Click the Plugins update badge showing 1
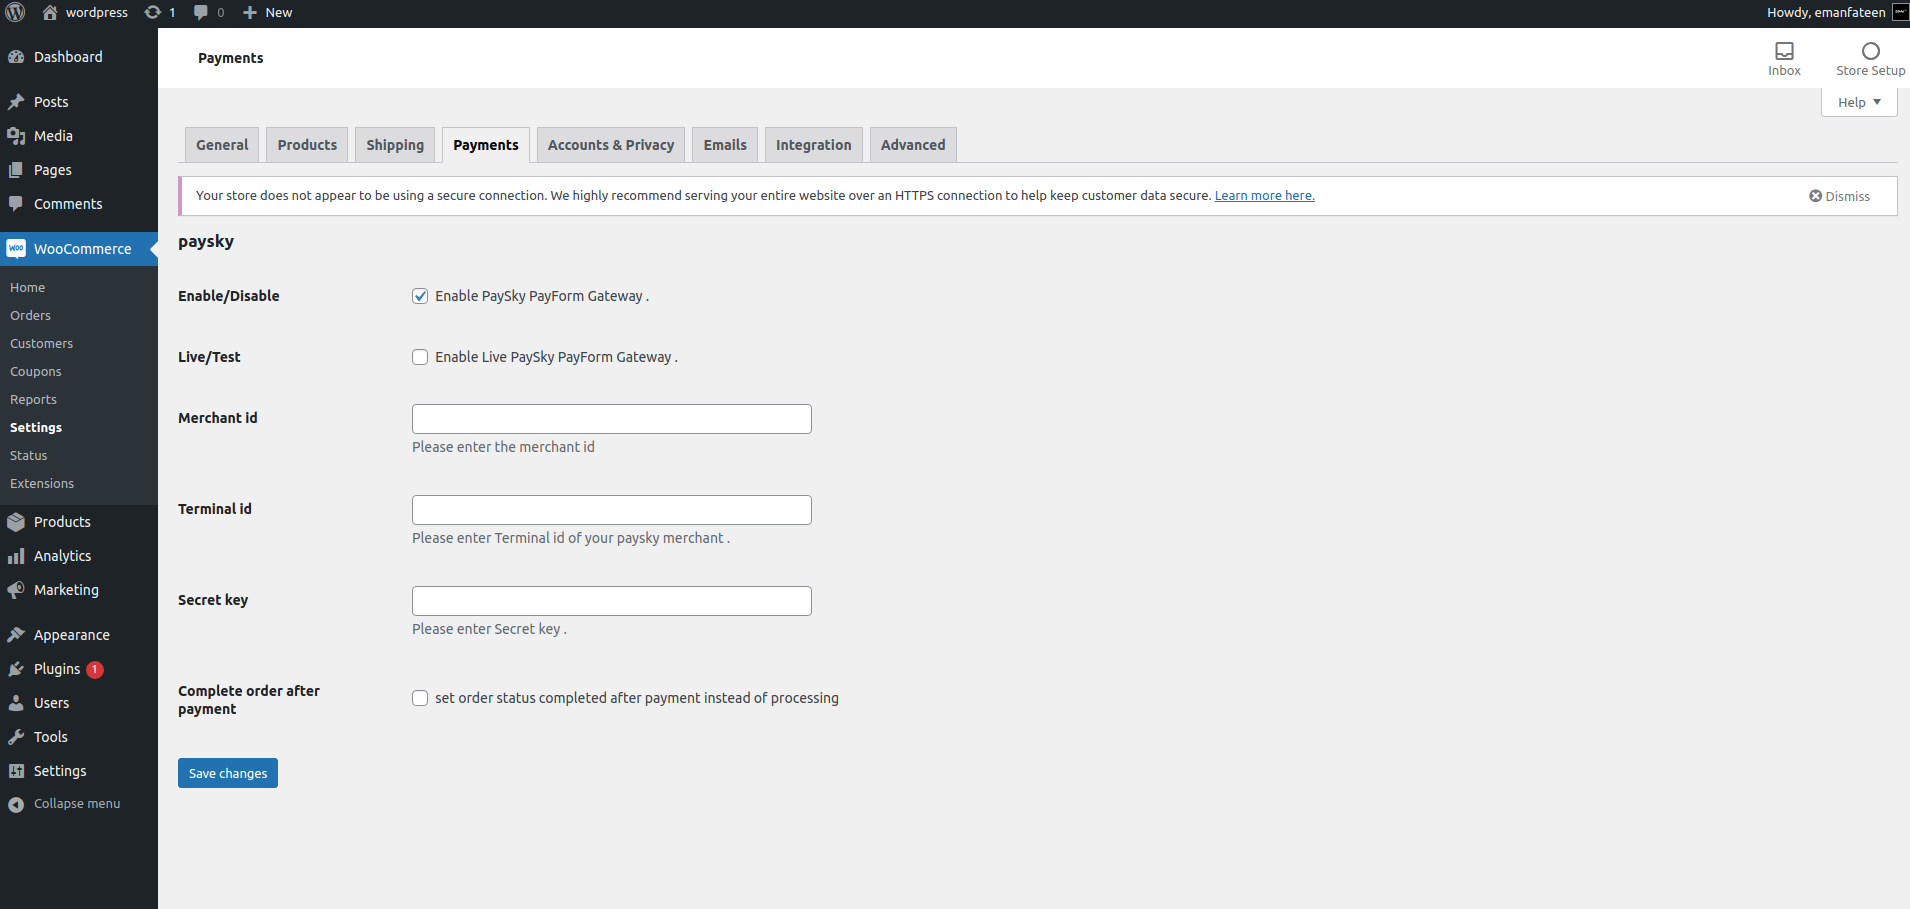Viewport: 1910px width, 909px height. click(95, 670)
